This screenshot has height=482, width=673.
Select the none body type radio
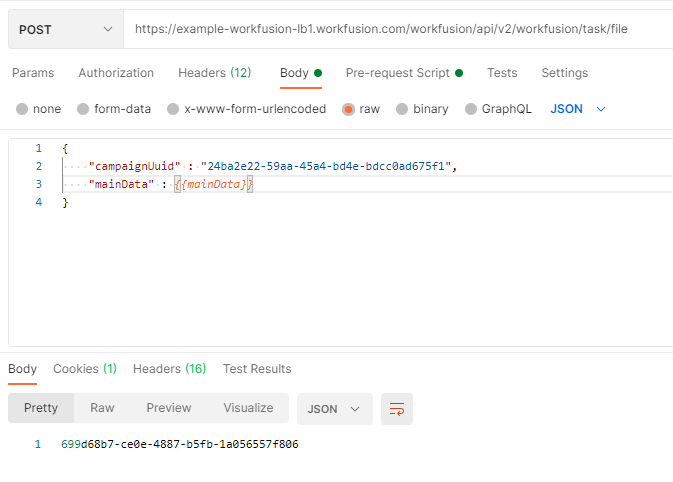coord(22,109)
